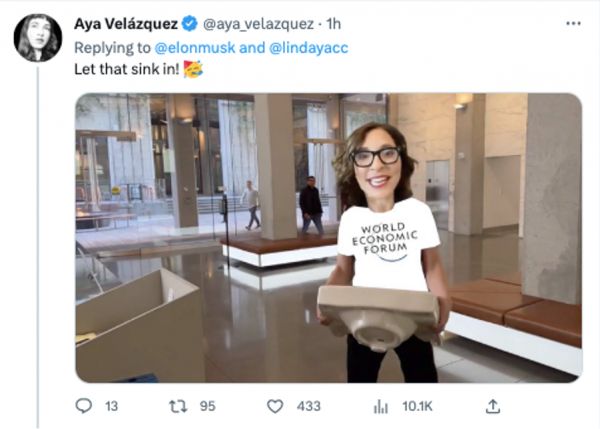This screenshot has width=600, height=429.
Task: Open the view analytics bar chart icon
Action: coord(380,406)
